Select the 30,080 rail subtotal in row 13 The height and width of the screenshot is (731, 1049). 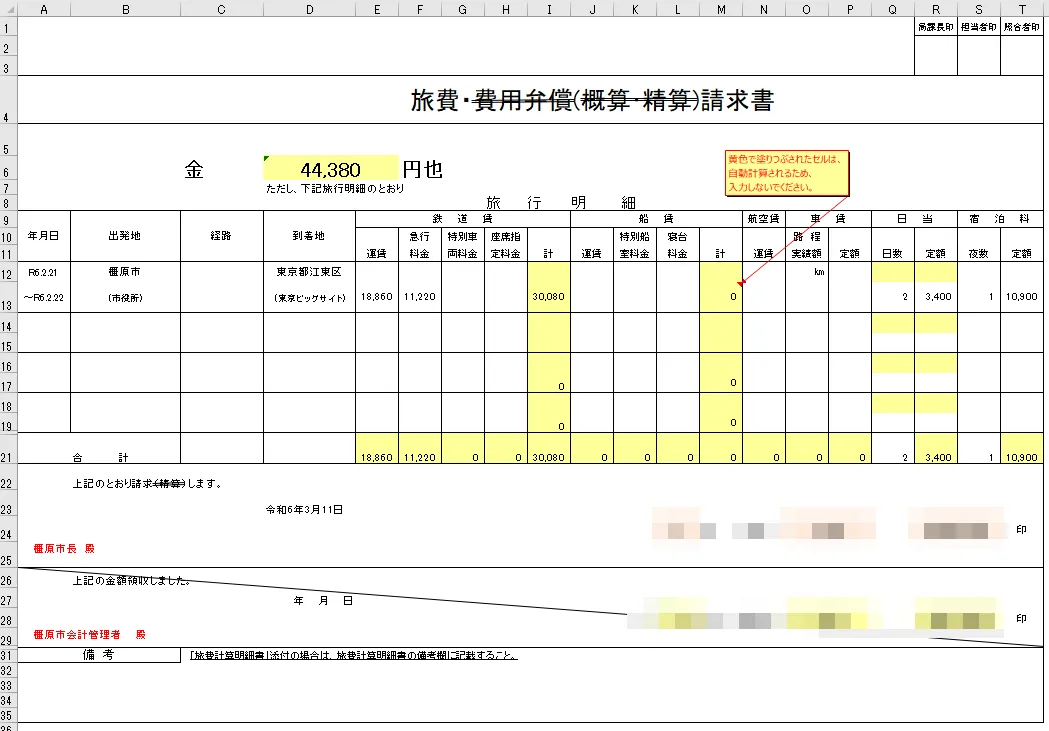tap(548, 297)
